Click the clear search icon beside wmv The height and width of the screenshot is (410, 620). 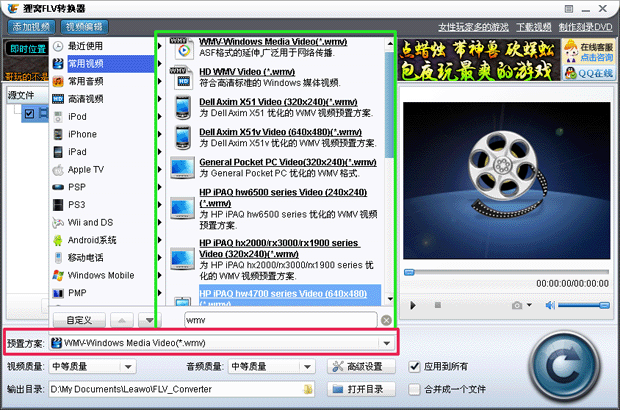[386, 320]
